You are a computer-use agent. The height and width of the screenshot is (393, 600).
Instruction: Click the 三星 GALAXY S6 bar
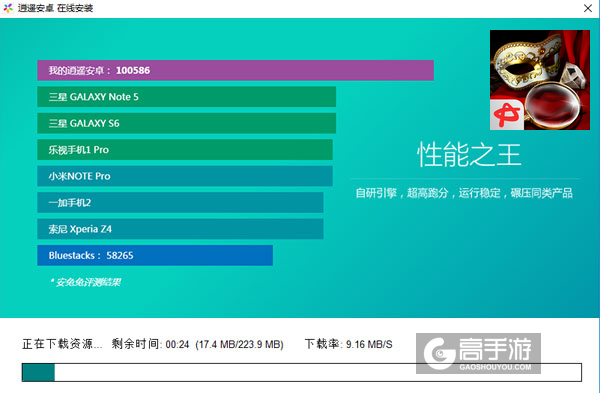(187, 123)
